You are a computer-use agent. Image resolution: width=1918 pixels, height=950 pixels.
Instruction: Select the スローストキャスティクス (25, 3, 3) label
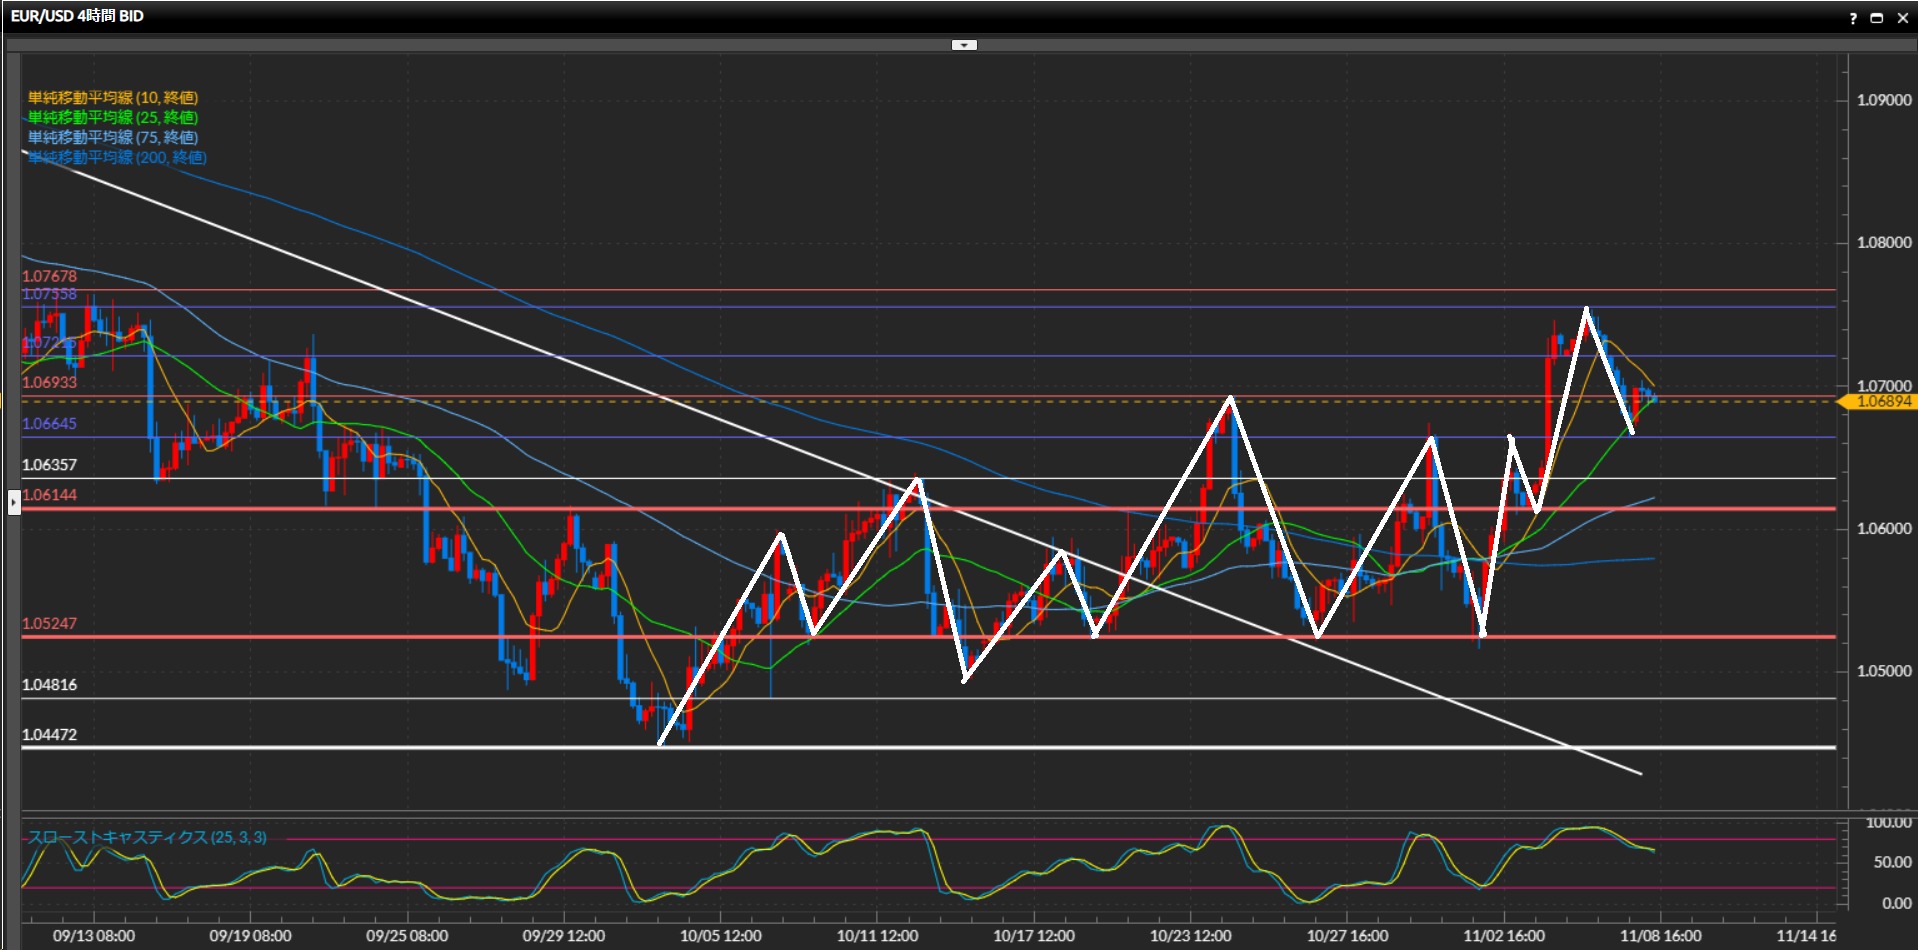[x=147, y=837]
